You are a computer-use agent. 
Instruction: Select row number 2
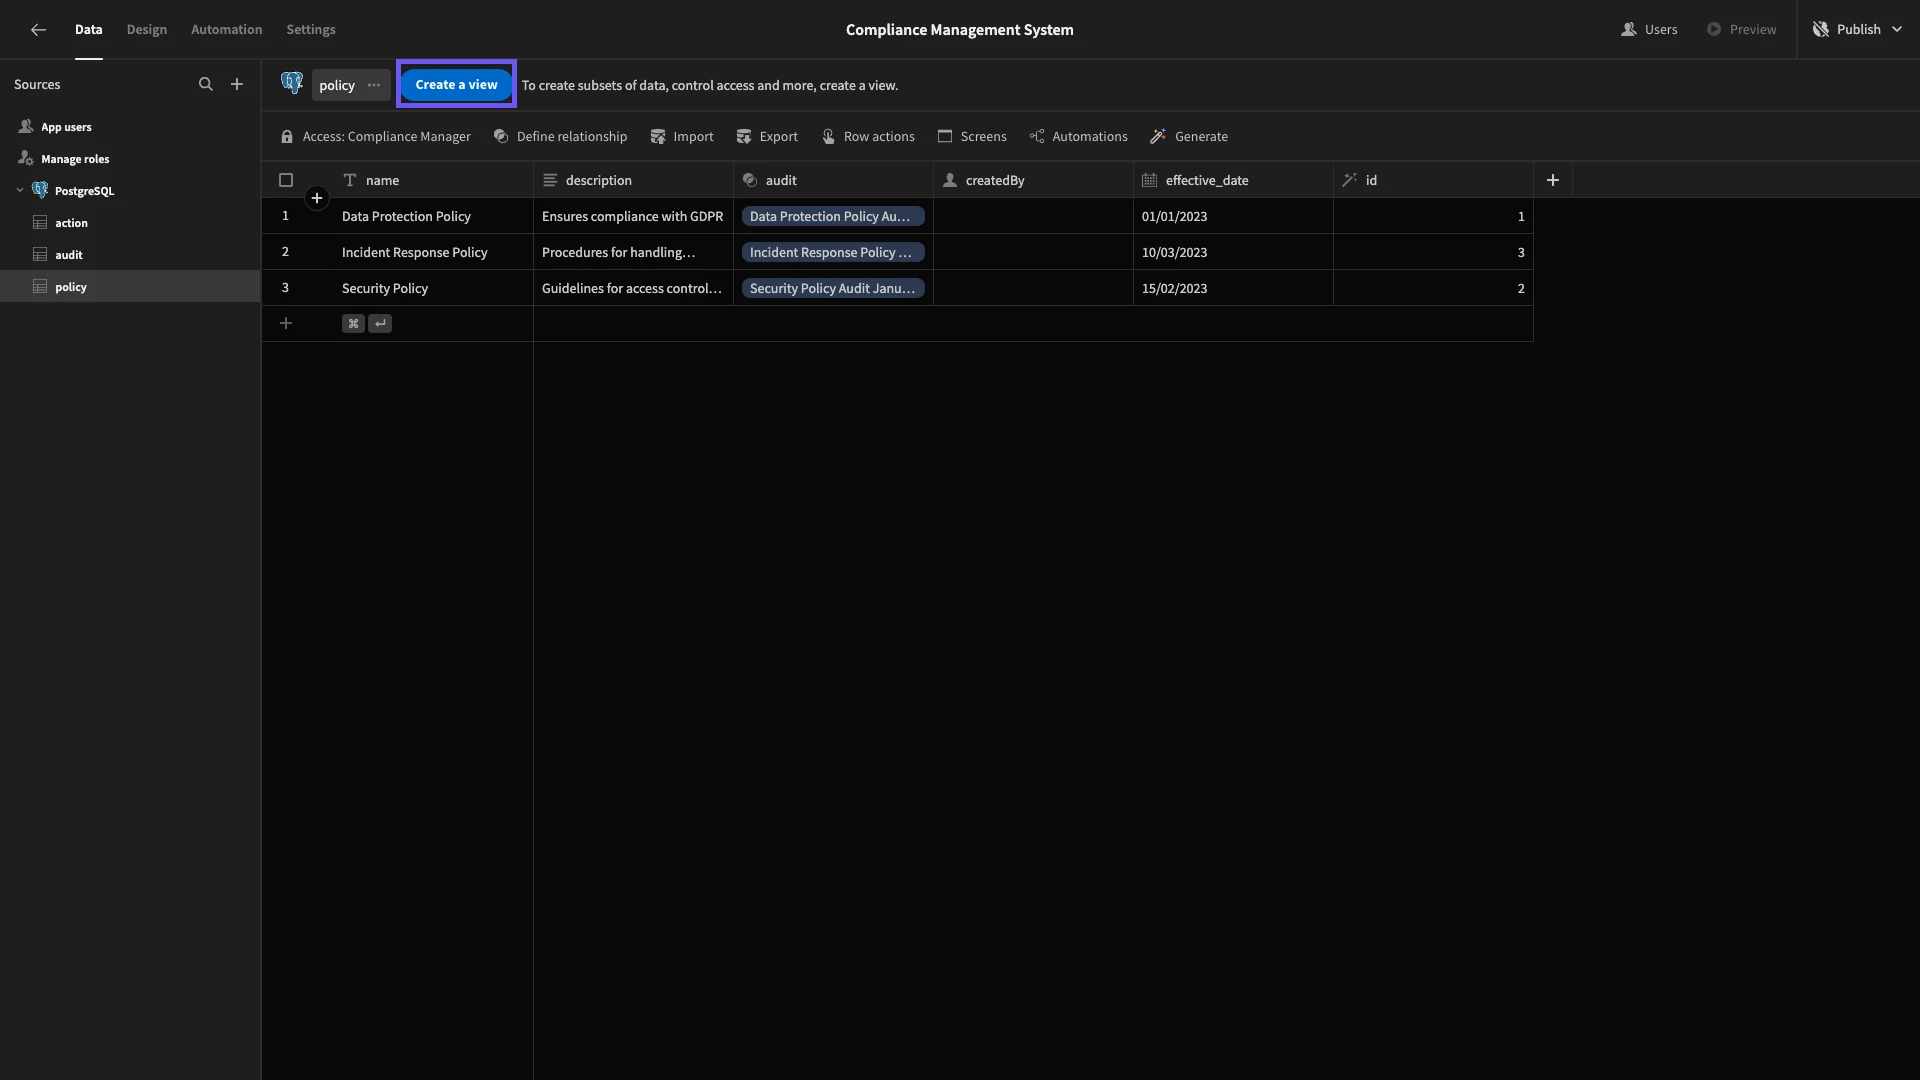click(285, 252)
